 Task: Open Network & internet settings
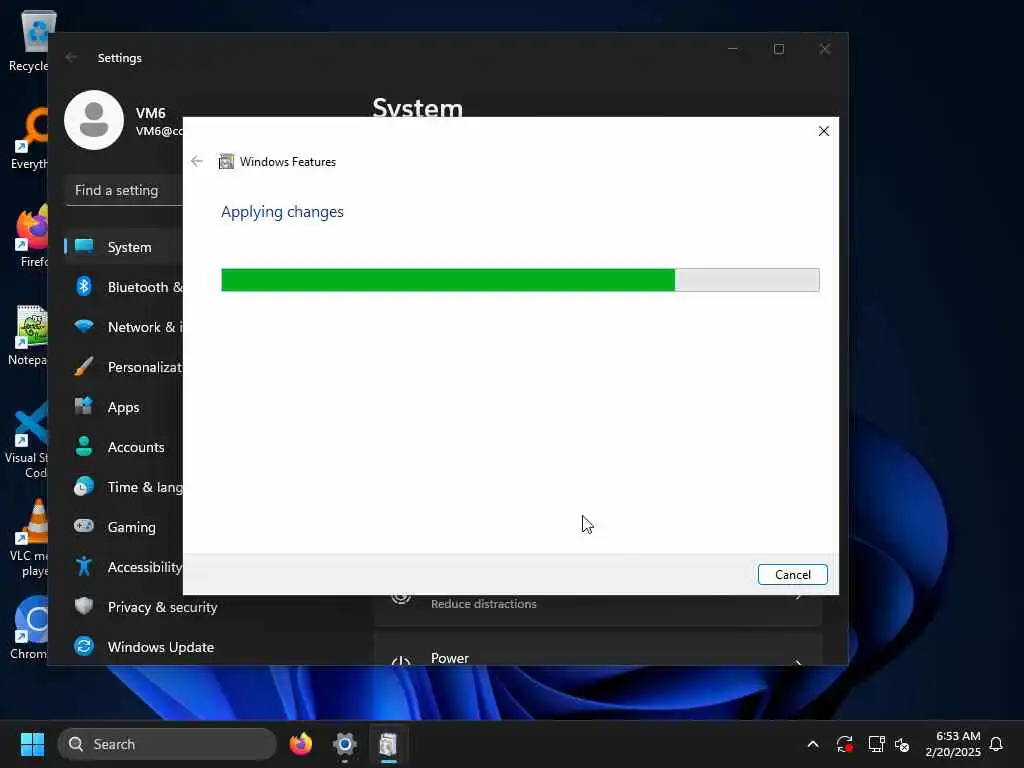tap(124, 327)
